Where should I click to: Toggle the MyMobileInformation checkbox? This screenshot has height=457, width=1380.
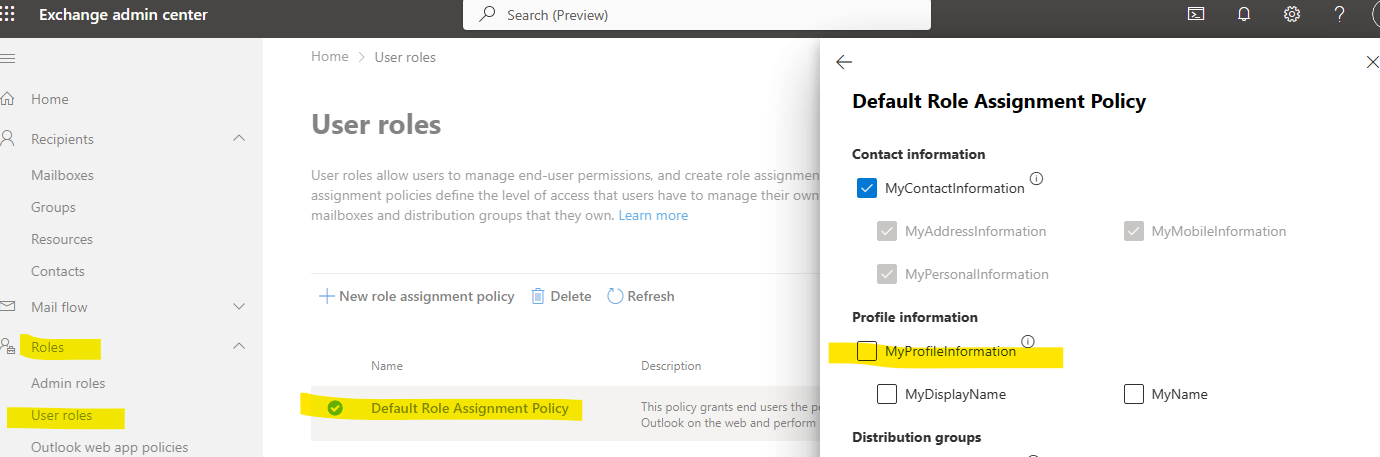(1133, 231)
